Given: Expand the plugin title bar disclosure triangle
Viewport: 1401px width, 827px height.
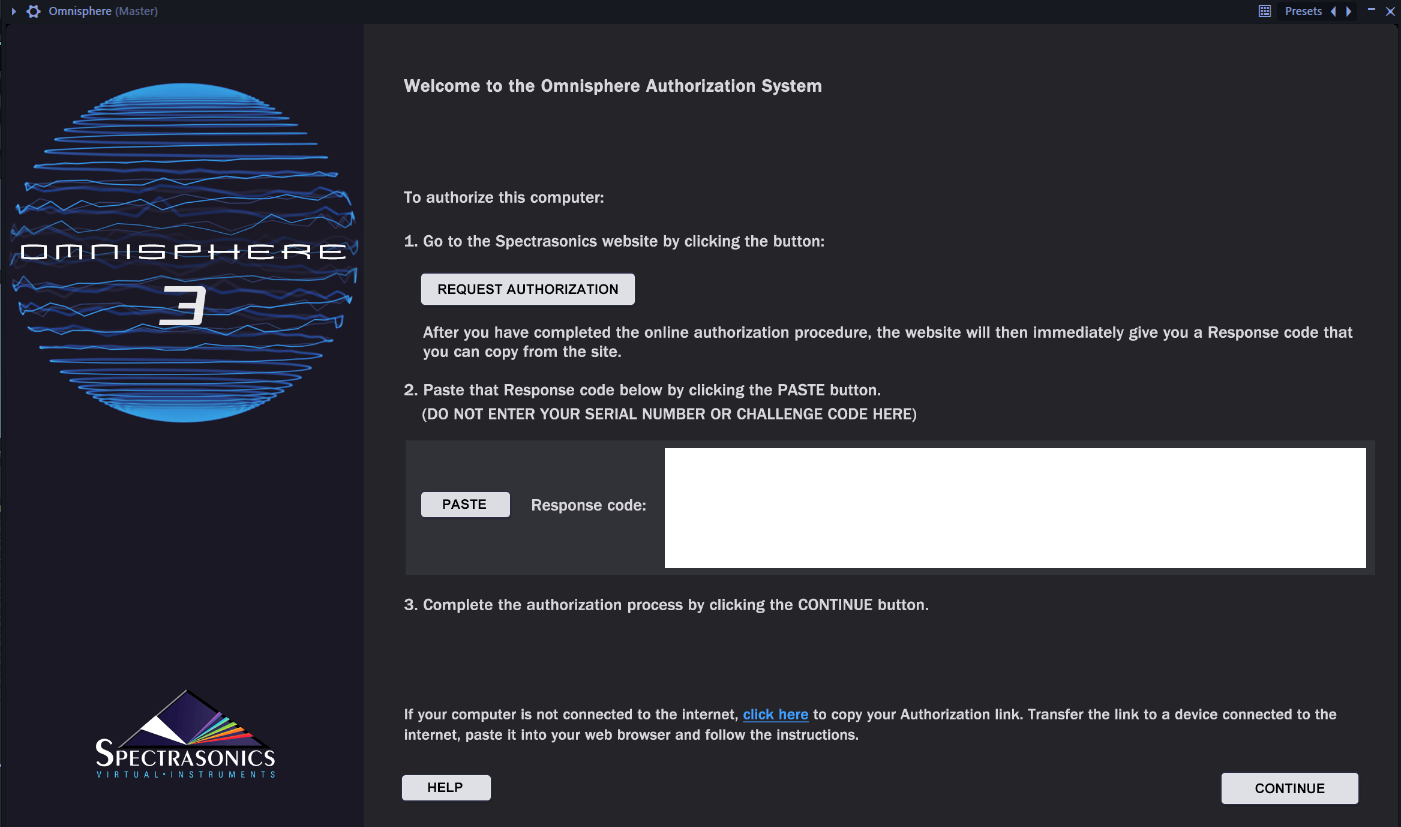Looking at the screenshot, I should click(x=13, y=11).
